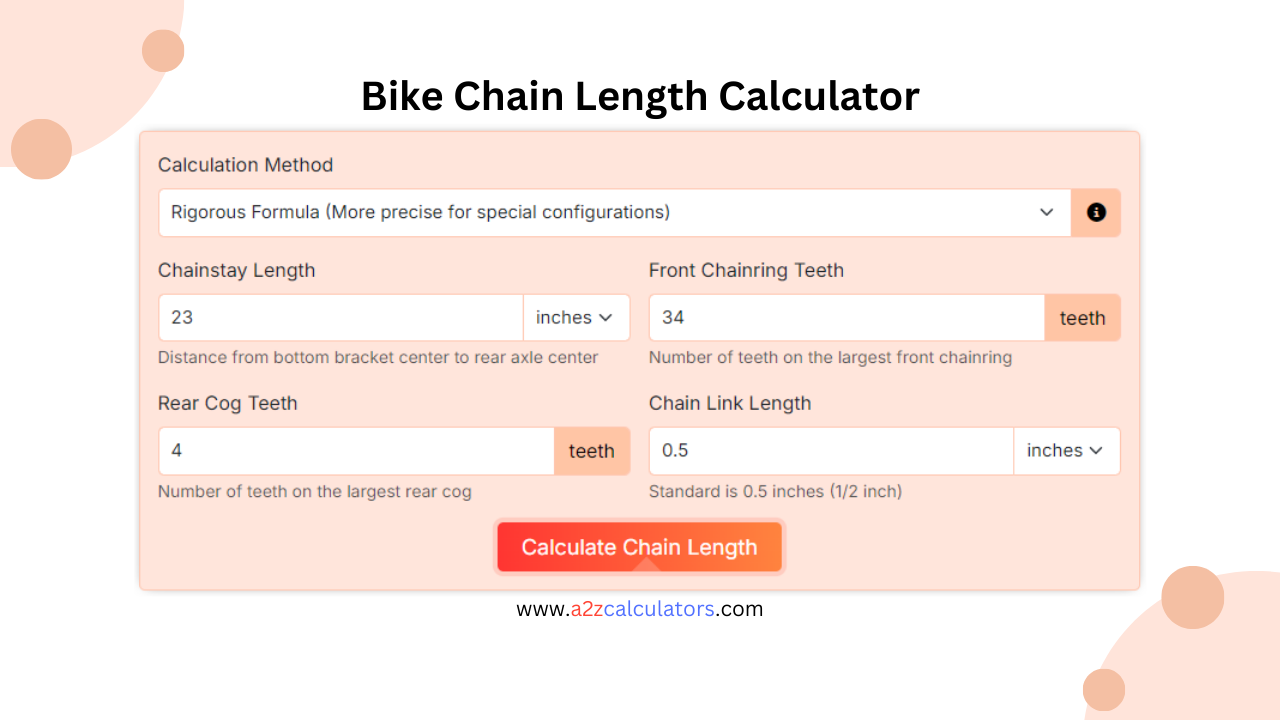Screen dimensions: 1280x720
Task: Click the Chainstay Length helper text
Action: pyautogui.click(x=378, y=357)
